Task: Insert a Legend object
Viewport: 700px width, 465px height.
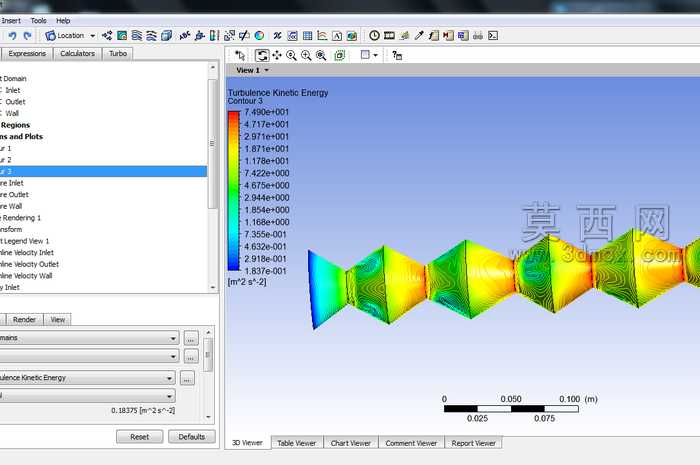Action: (x=214, y=36)
